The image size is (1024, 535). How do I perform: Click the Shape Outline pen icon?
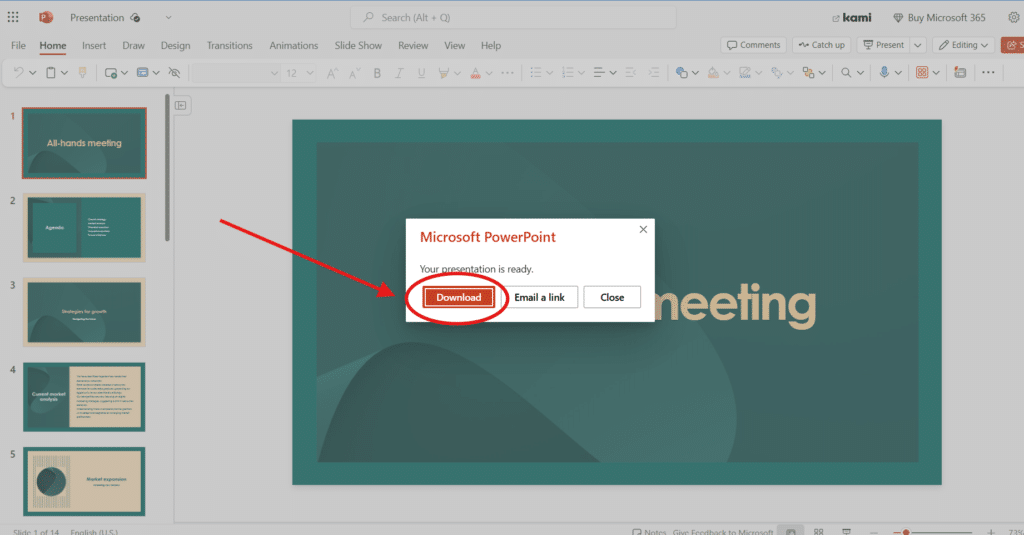point(744,73)
